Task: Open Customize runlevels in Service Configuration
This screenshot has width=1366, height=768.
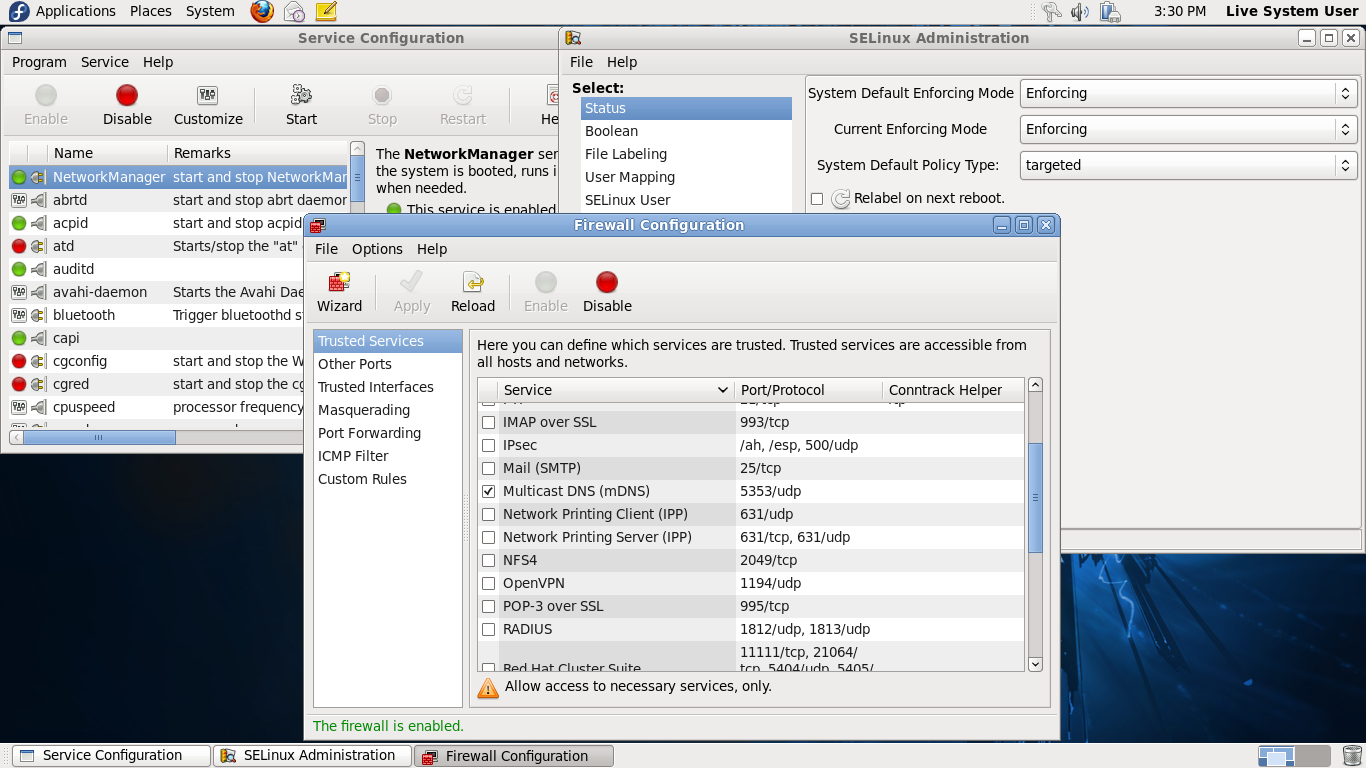Action: point(208,105)
